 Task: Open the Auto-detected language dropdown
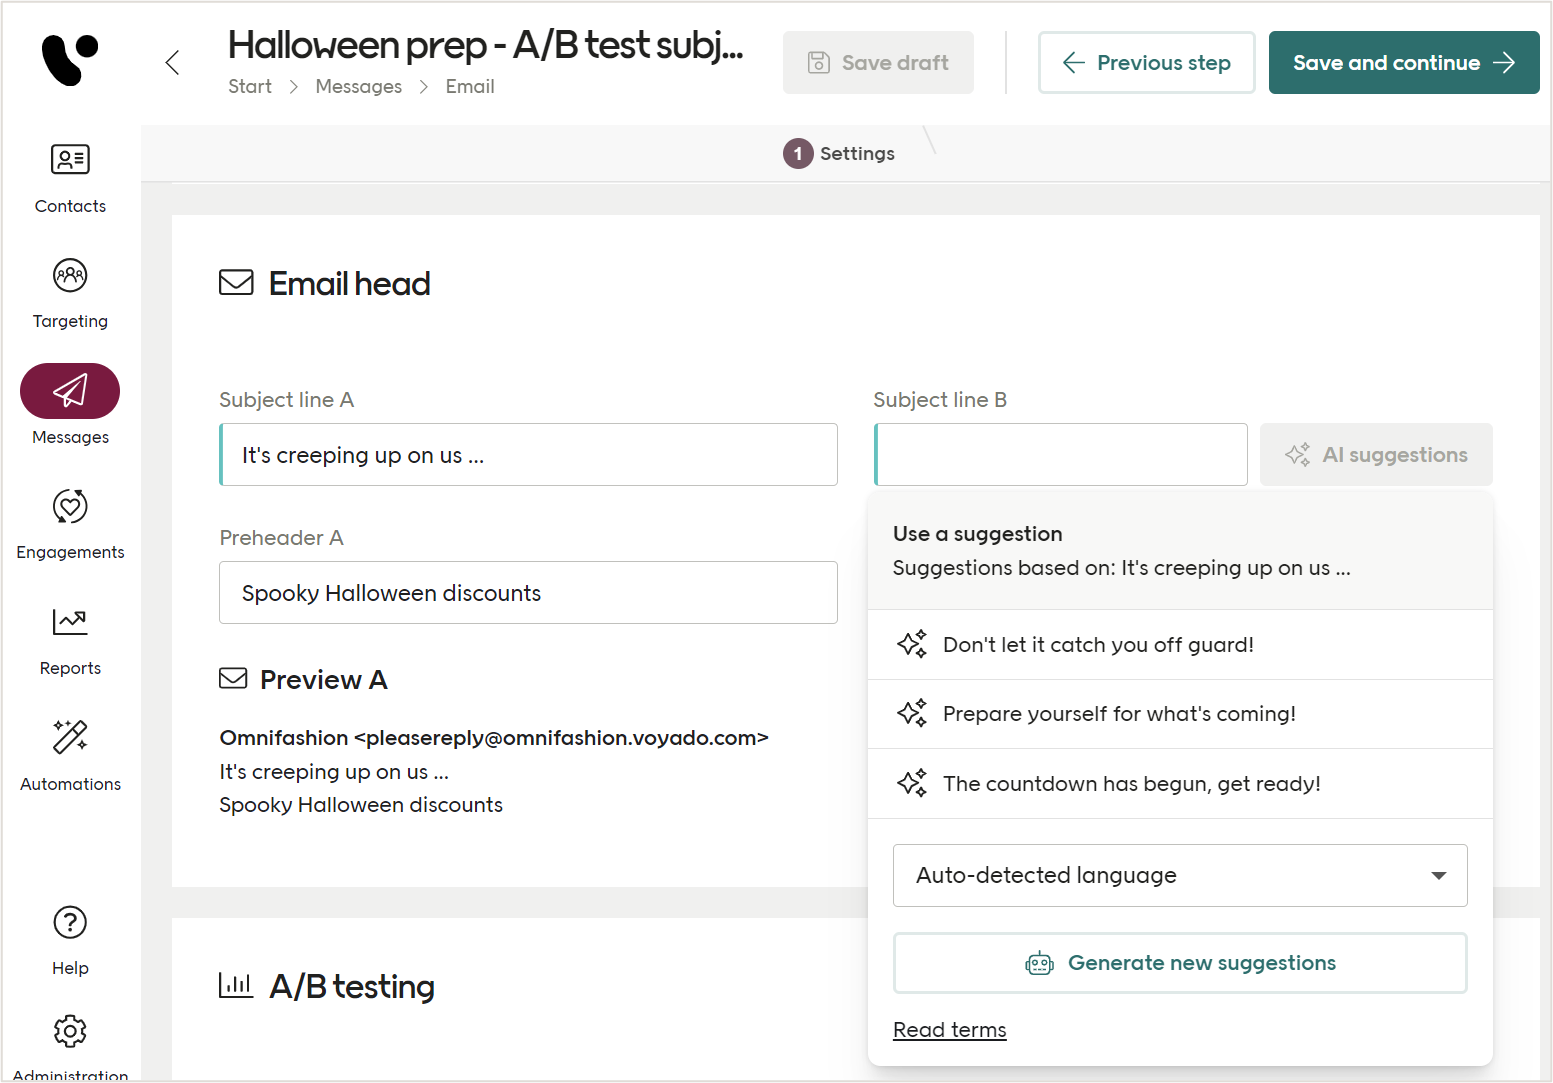coord(1179,875)
